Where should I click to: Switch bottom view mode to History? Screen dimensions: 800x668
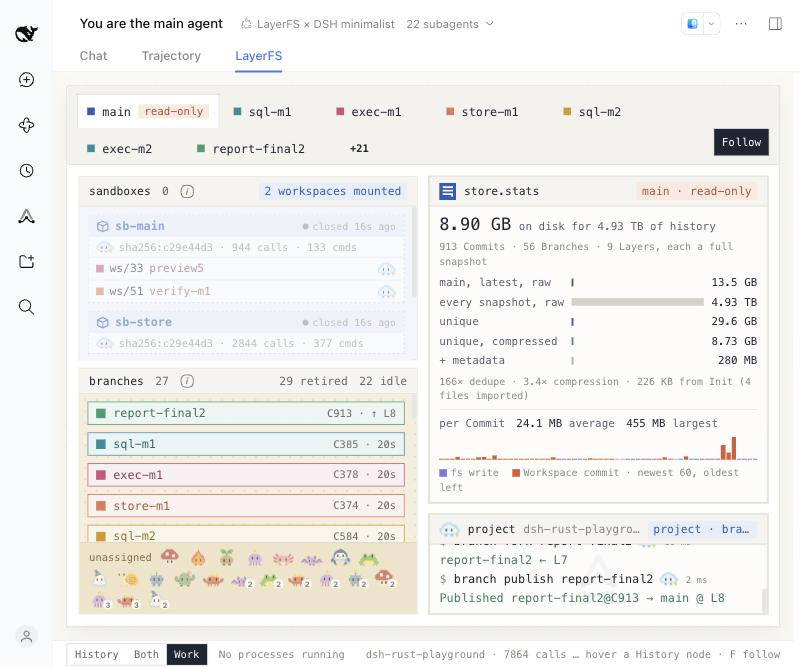[96, 654]
